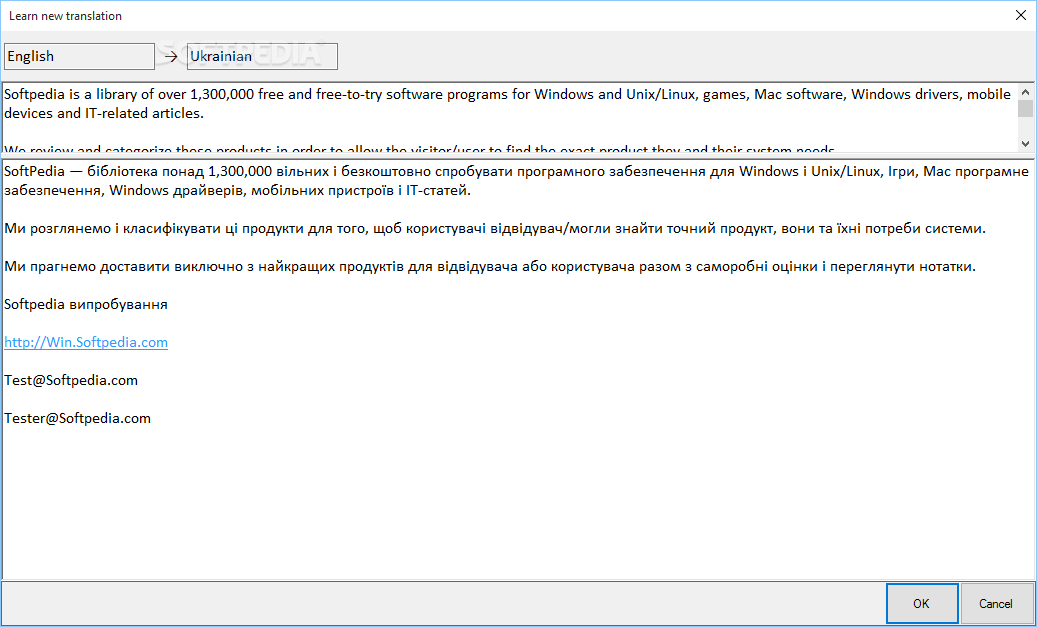Click the Ukrainian paragraph starting 'SoftPedia — бібліотека'
The height and width of the screenshot is (627, 1037).
[517, 181]
